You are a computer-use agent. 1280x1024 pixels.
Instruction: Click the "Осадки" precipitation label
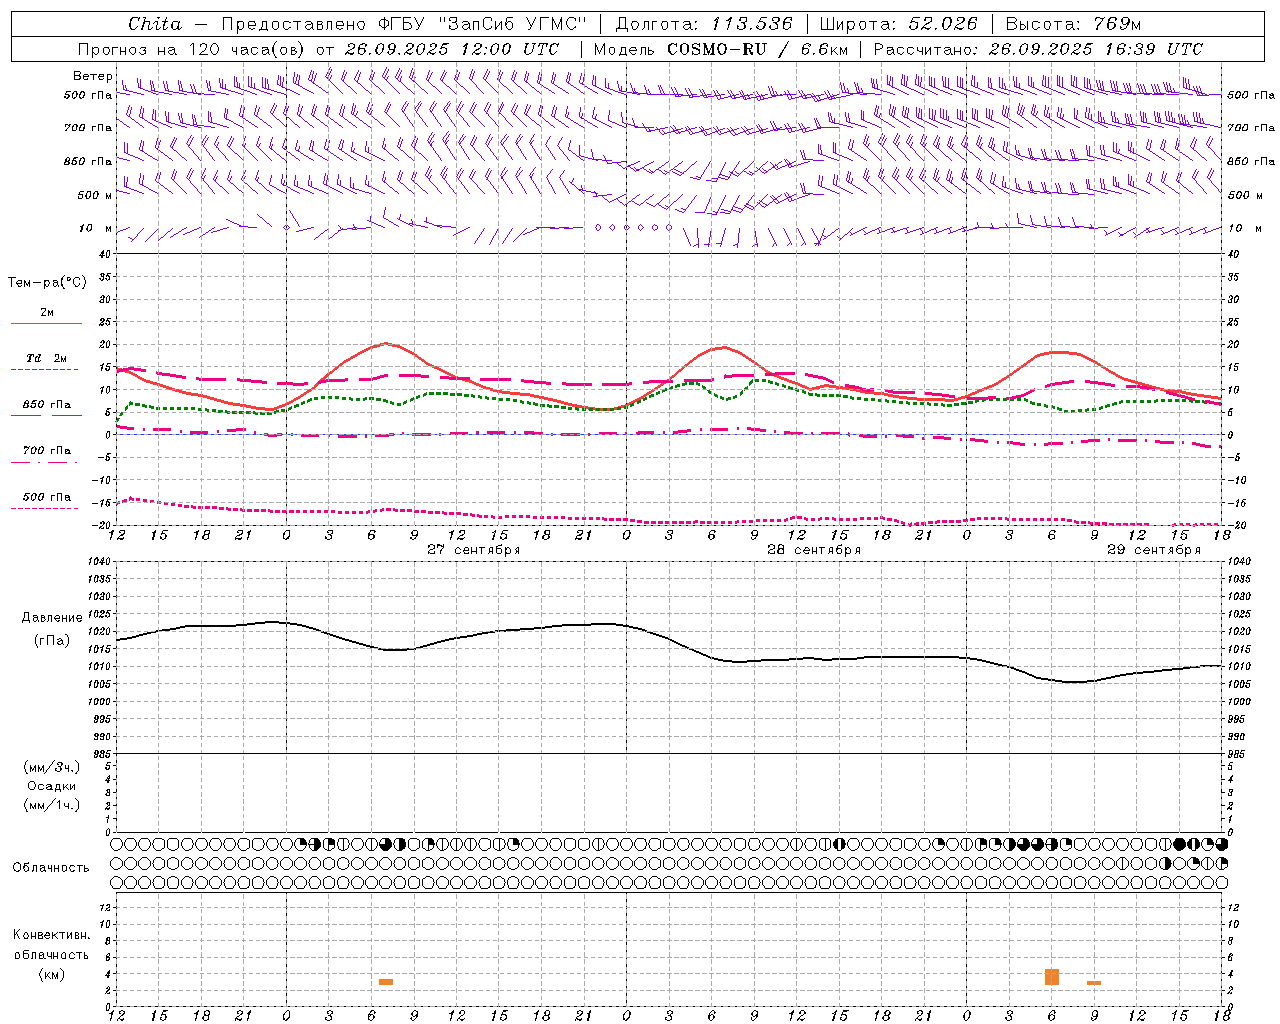[52, 786]
